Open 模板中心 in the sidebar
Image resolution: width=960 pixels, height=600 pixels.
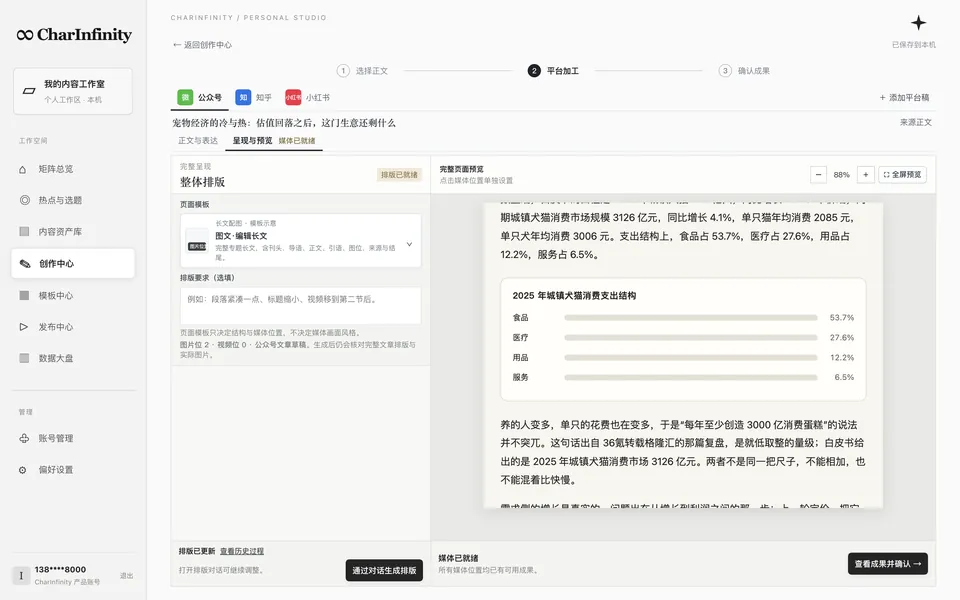[x=73, y=295]
